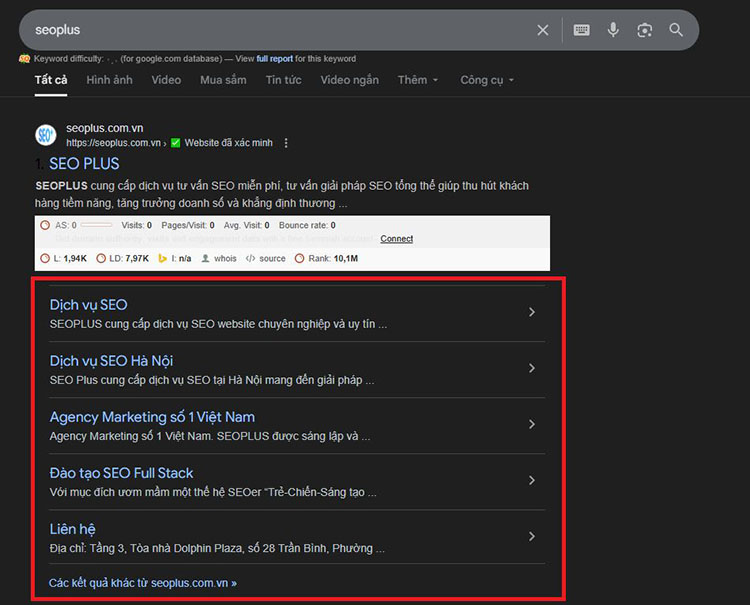This screenshot has width=750, height=605.
Task: Click the AS score circle icon
Action: pos(45,225)
